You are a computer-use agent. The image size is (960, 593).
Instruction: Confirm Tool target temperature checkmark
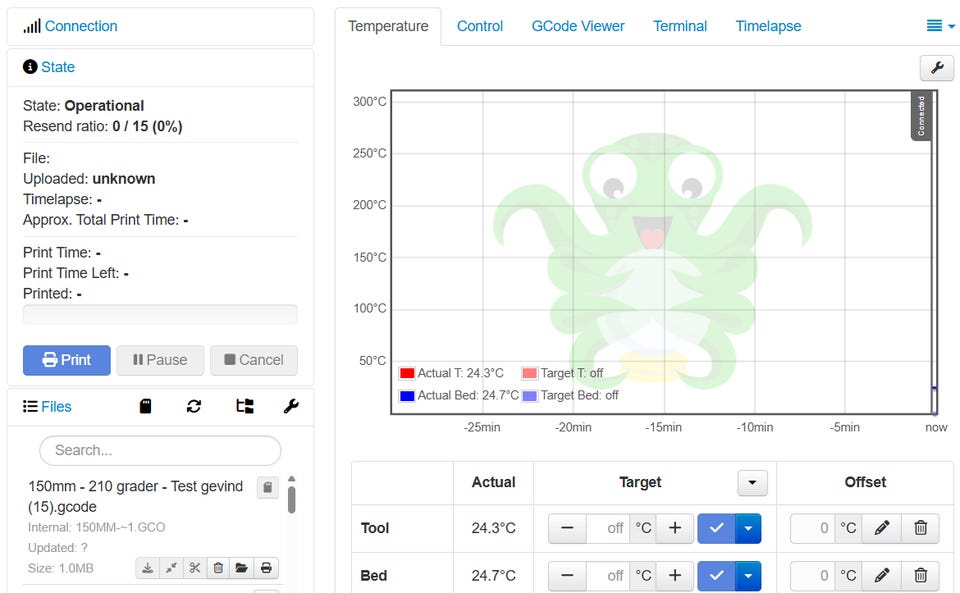coord(716,529)
